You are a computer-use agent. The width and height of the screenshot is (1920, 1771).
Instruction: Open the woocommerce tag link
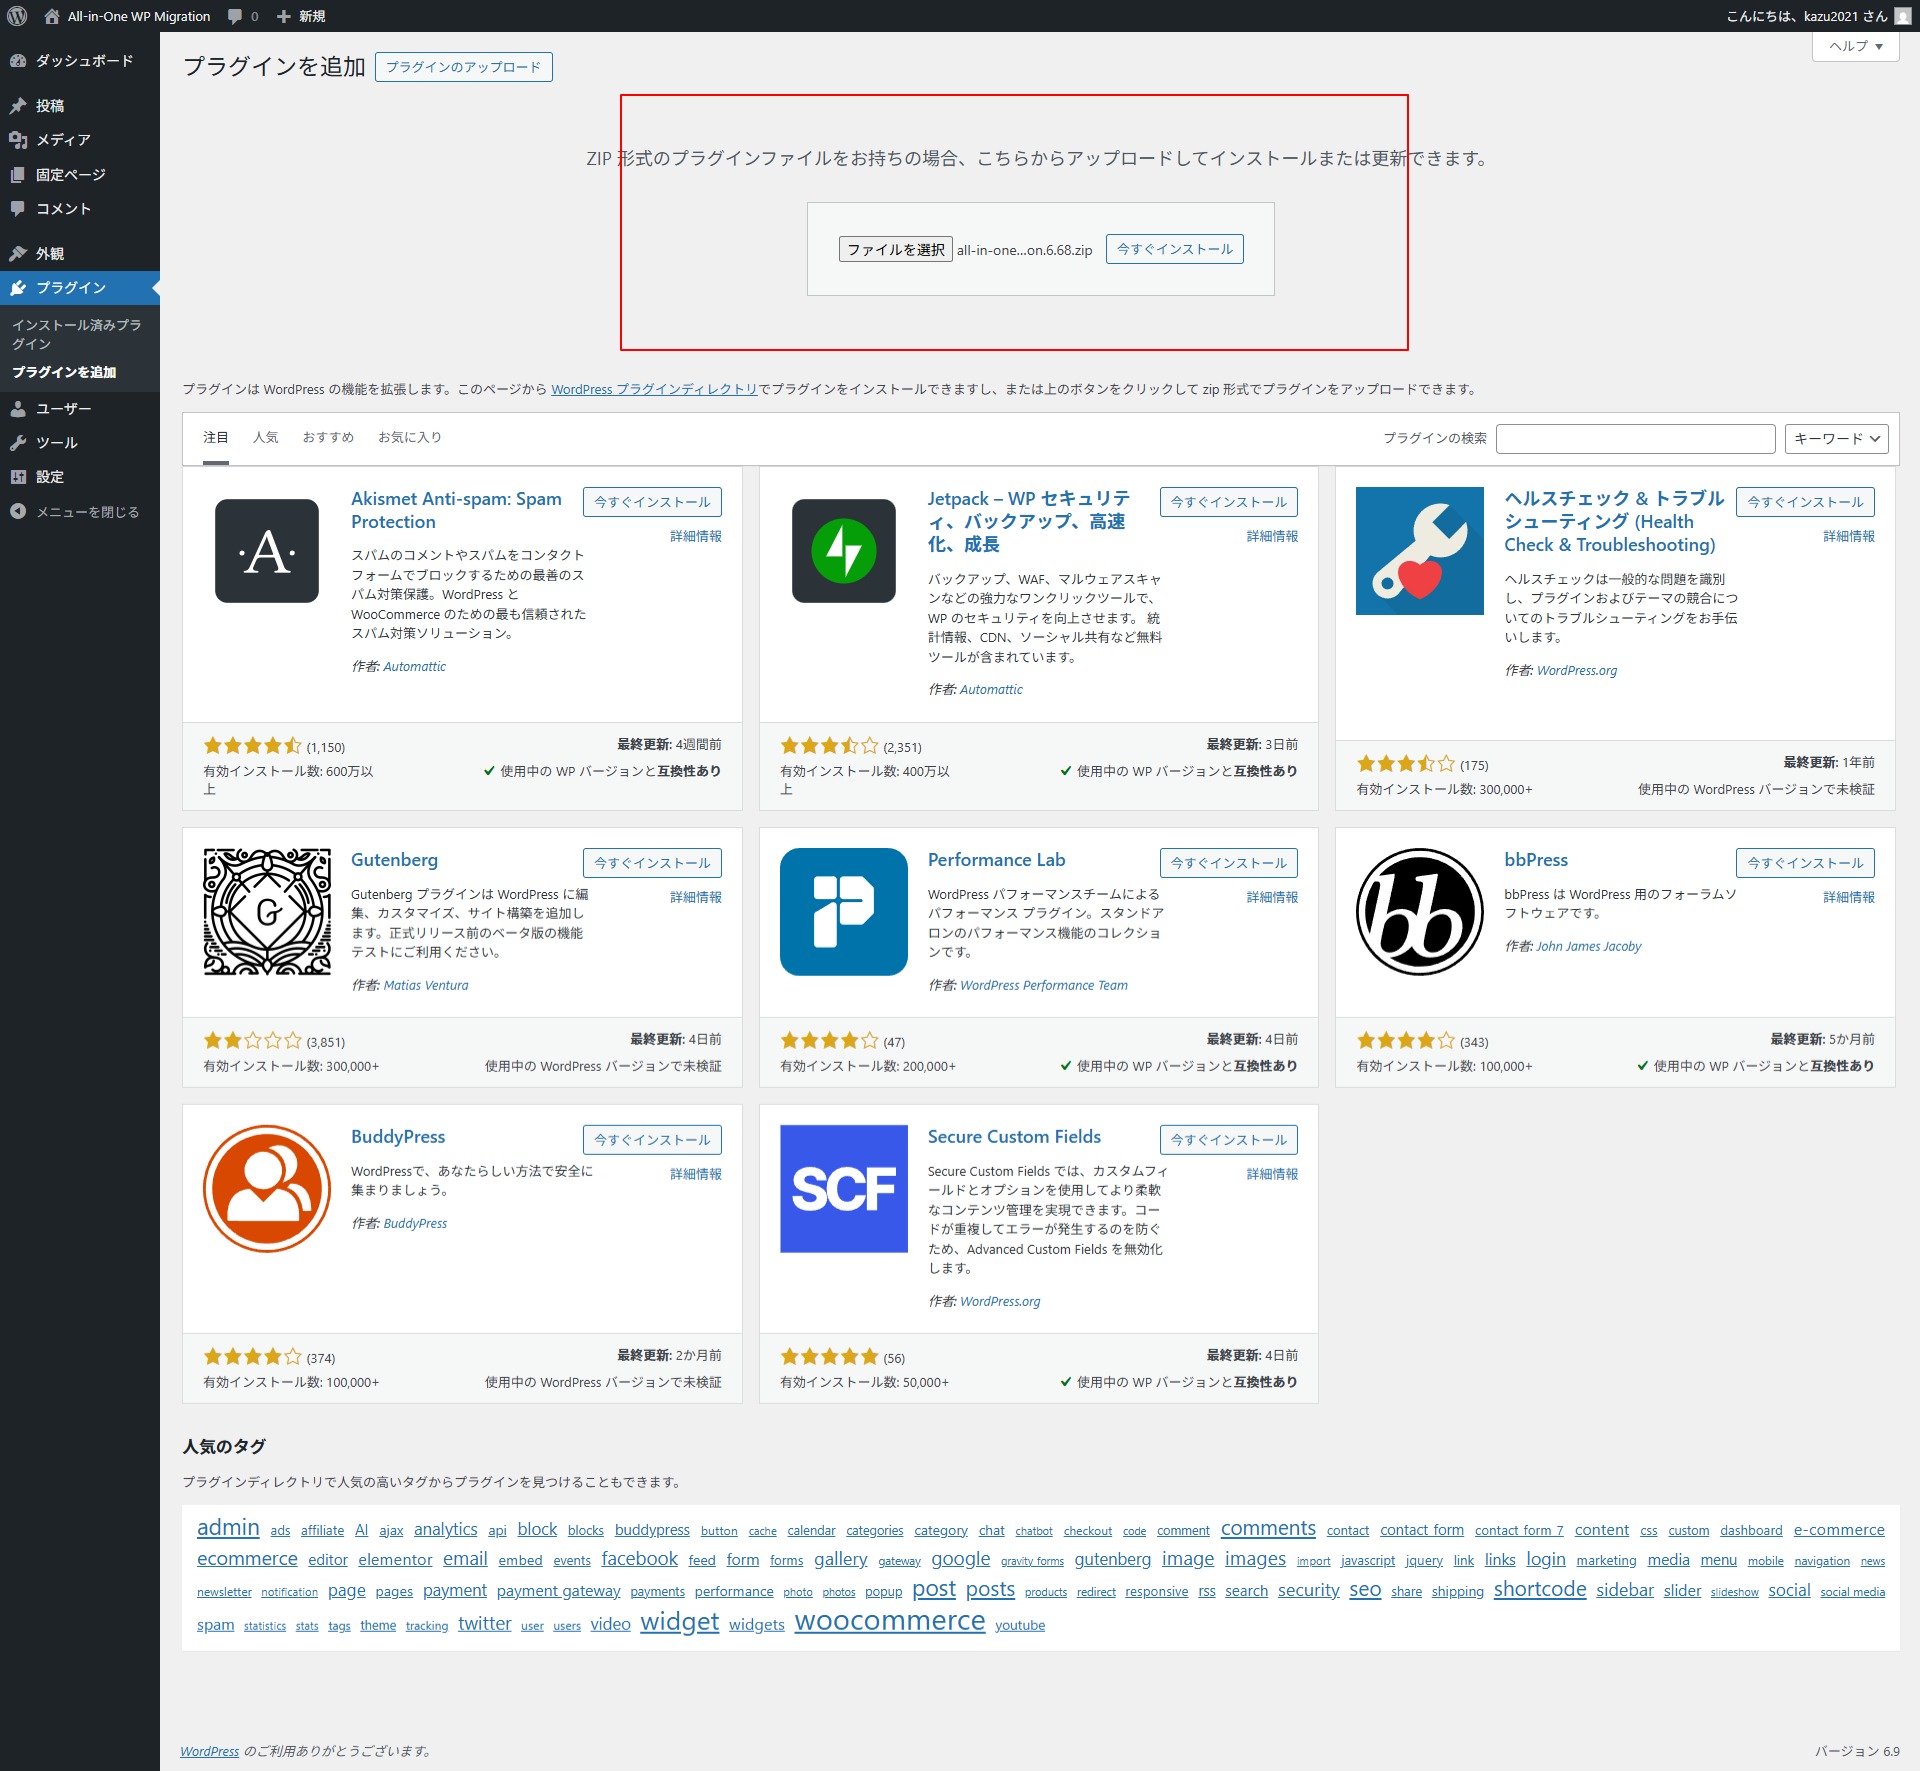(889, 1620)
